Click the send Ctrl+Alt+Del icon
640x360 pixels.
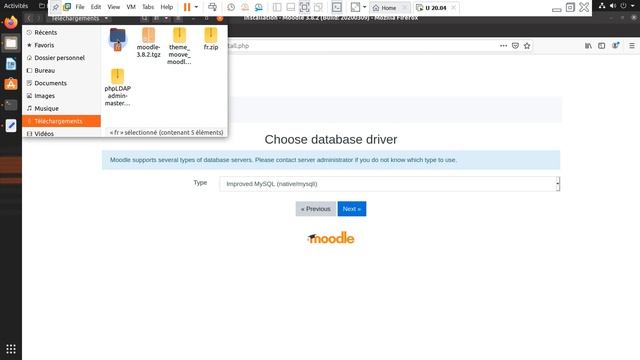212,7
